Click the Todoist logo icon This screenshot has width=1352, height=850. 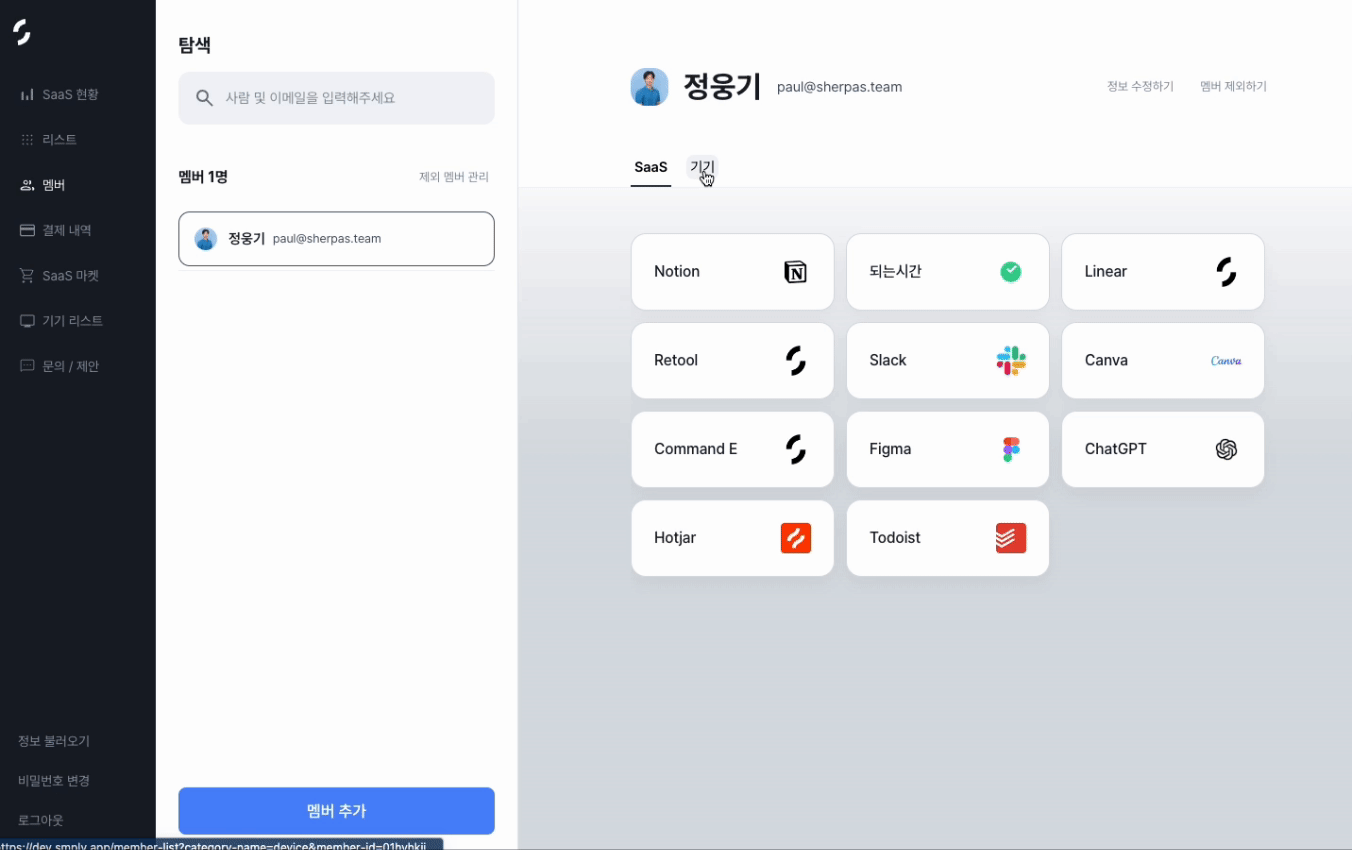click(x=1011, y=538)
